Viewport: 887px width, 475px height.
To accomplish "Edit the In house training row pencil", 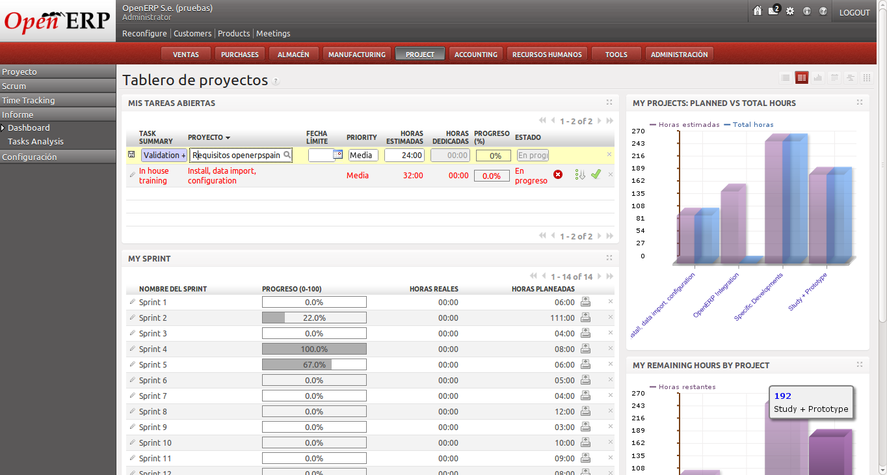I will click(132, 175).
